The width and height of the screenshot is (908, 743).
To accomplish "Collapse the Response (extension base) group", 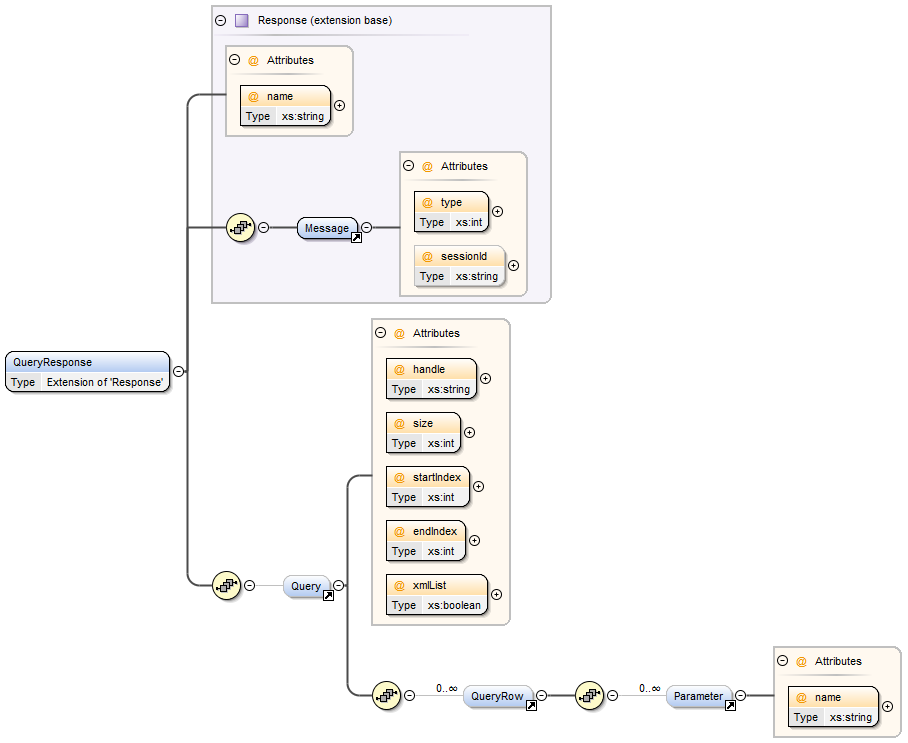I will 220,20.
